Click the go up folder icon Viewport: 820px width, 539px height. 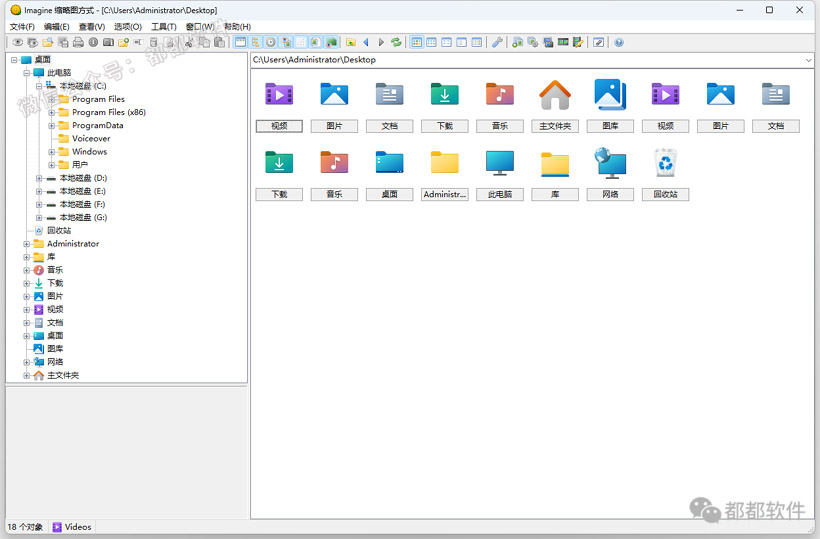[351, 42]
